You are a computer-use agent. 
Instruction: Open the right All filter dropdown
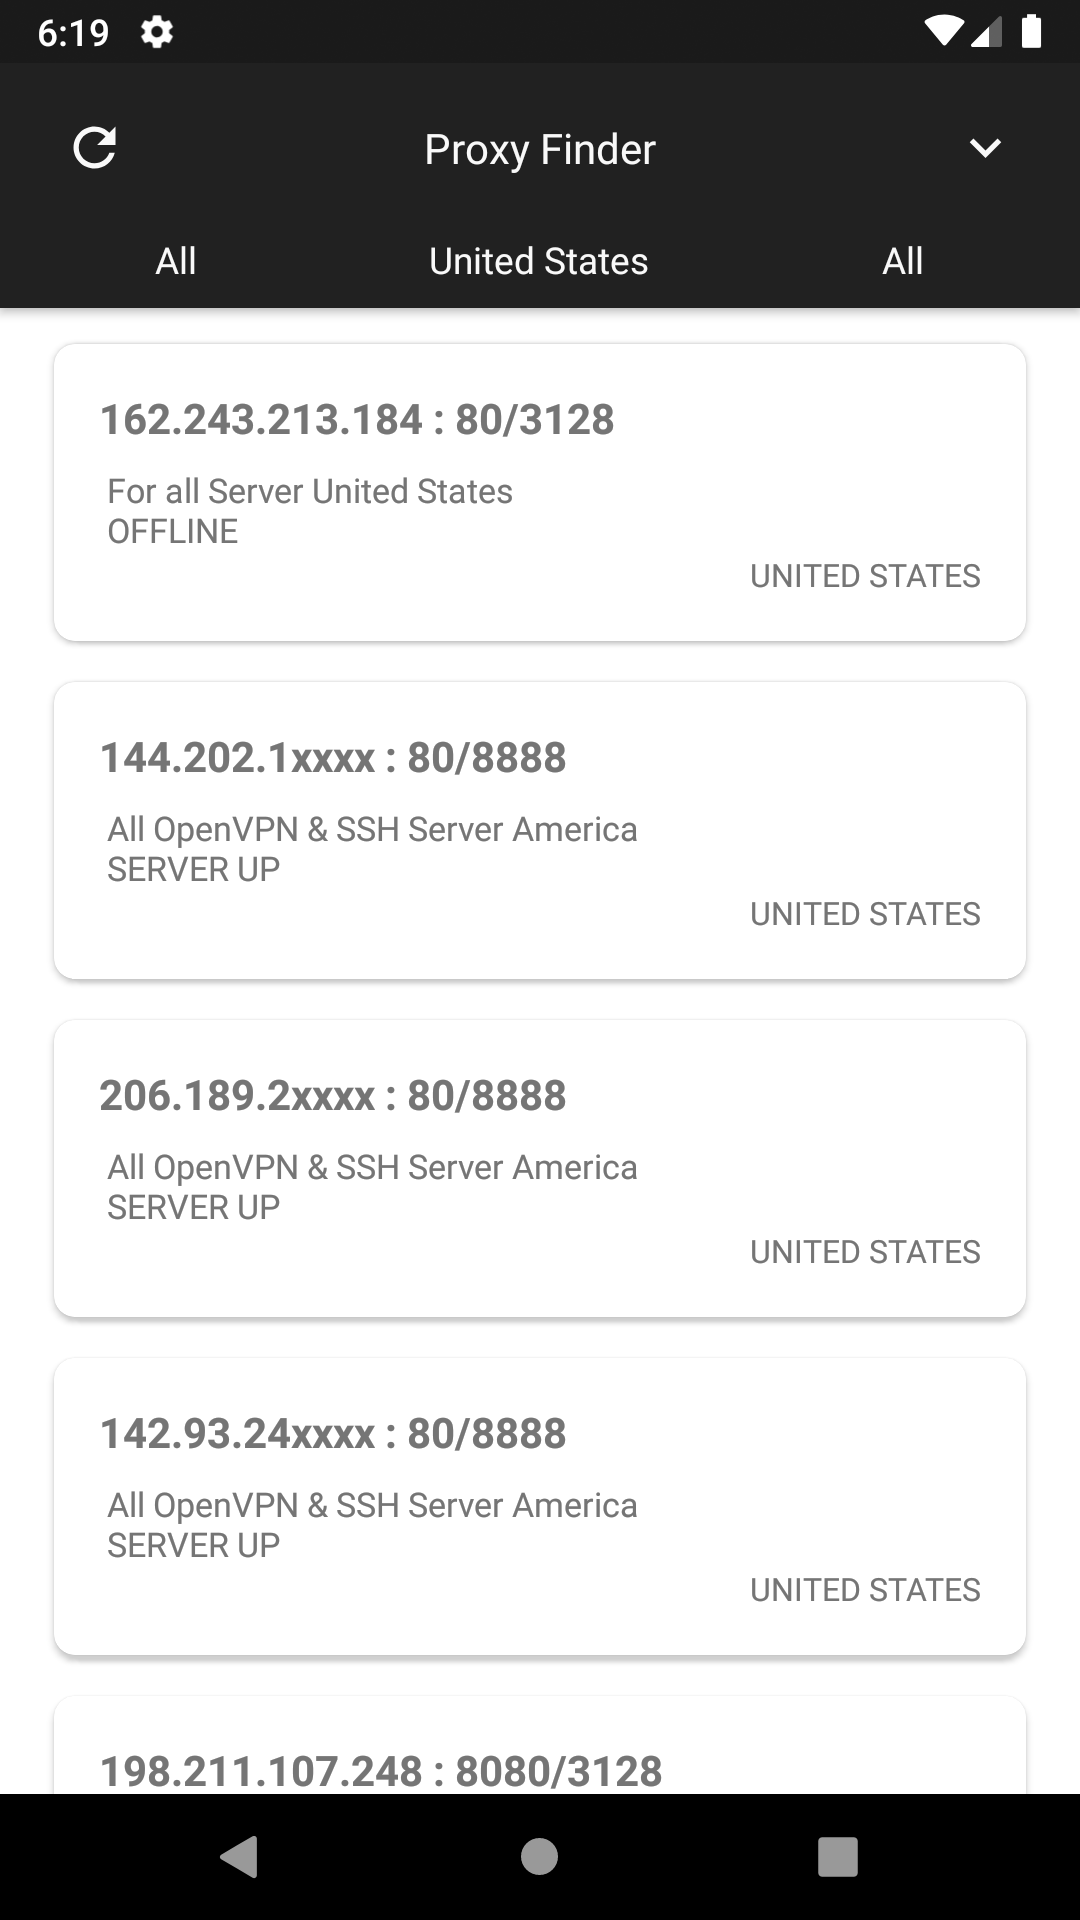[x=902, y=261]
